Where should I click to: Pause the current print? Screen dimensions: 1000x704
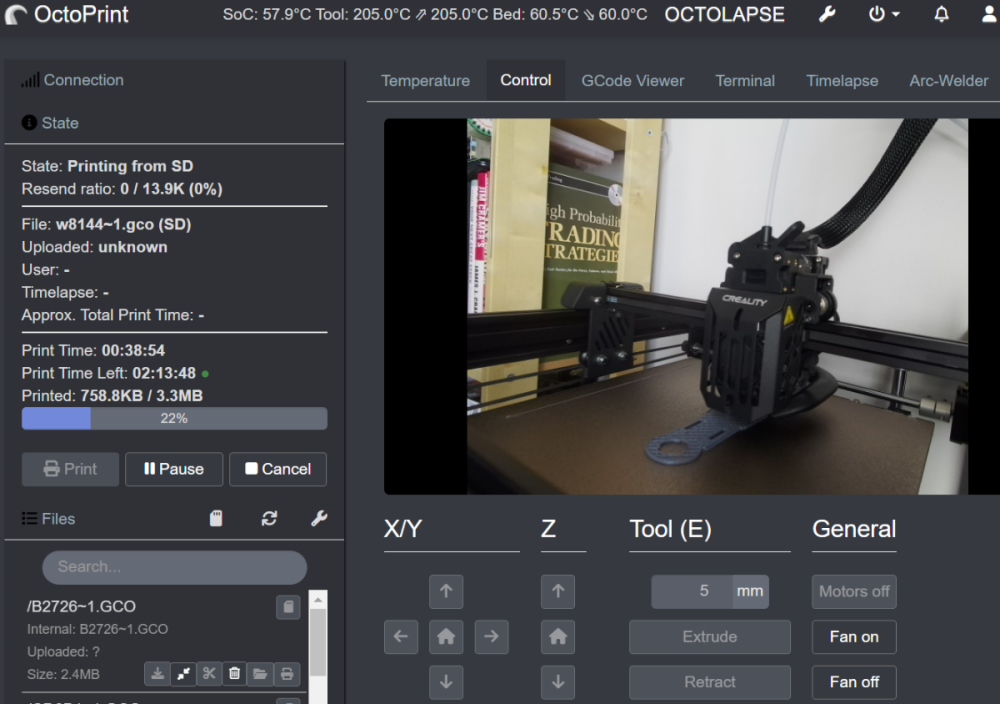pos(174,469)
